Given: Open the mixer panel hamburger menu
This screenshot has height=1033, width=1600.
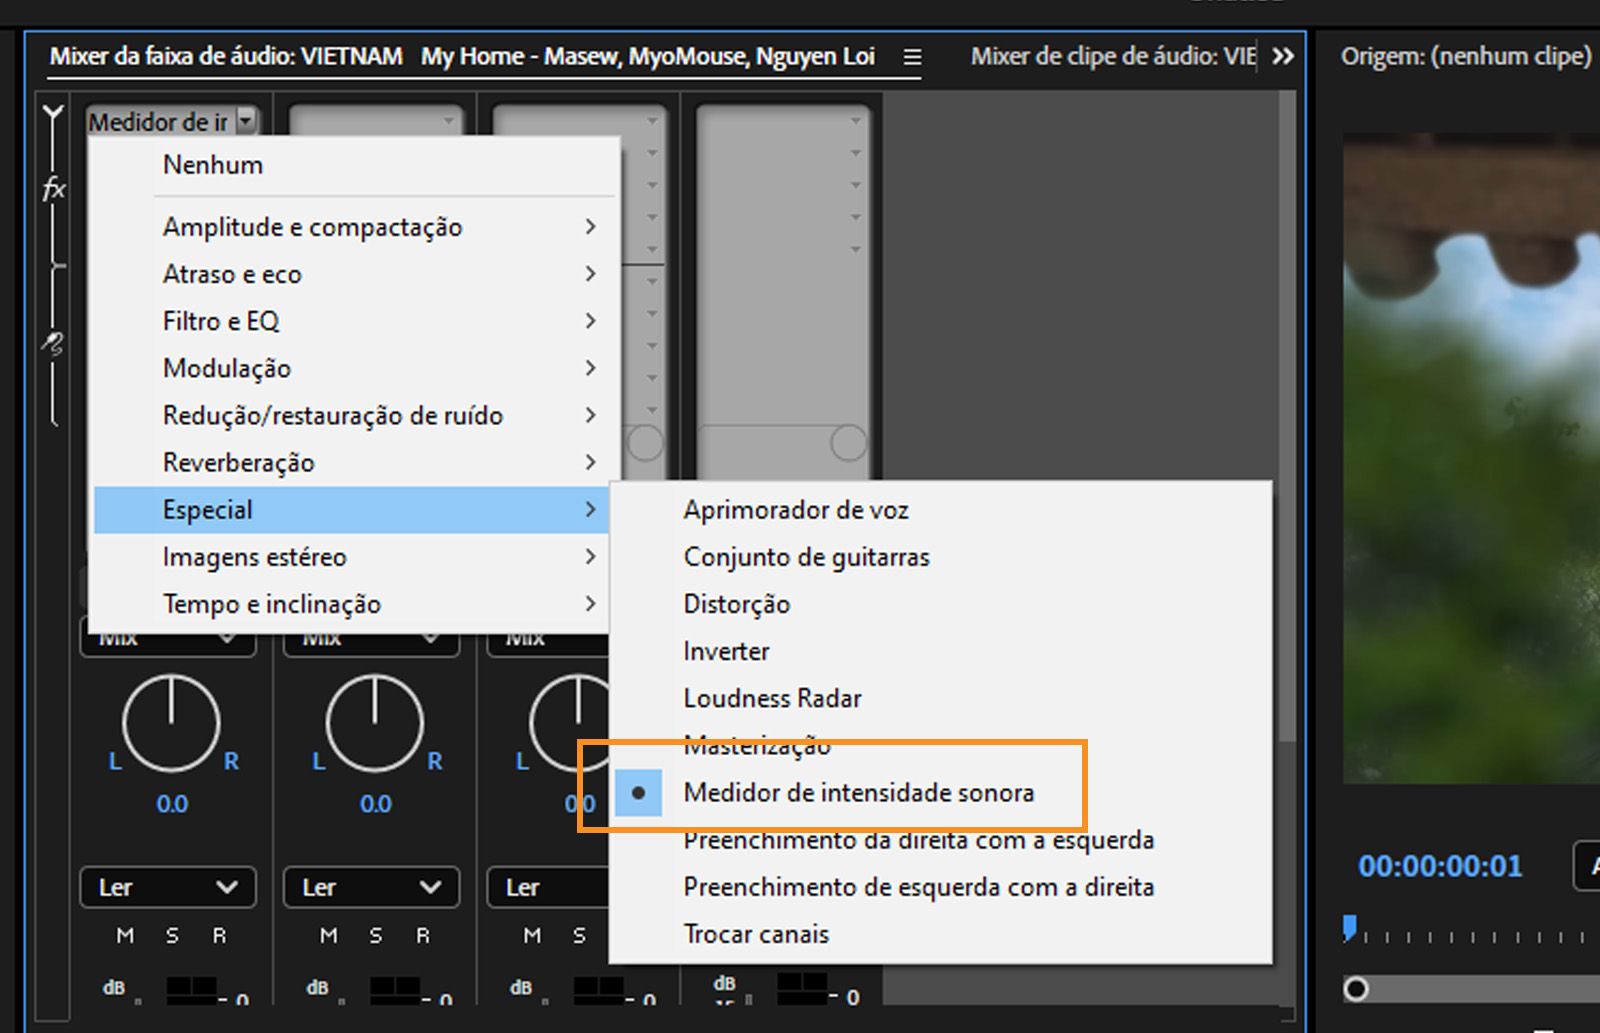Looking at the screenshot, I should (911, 57).
